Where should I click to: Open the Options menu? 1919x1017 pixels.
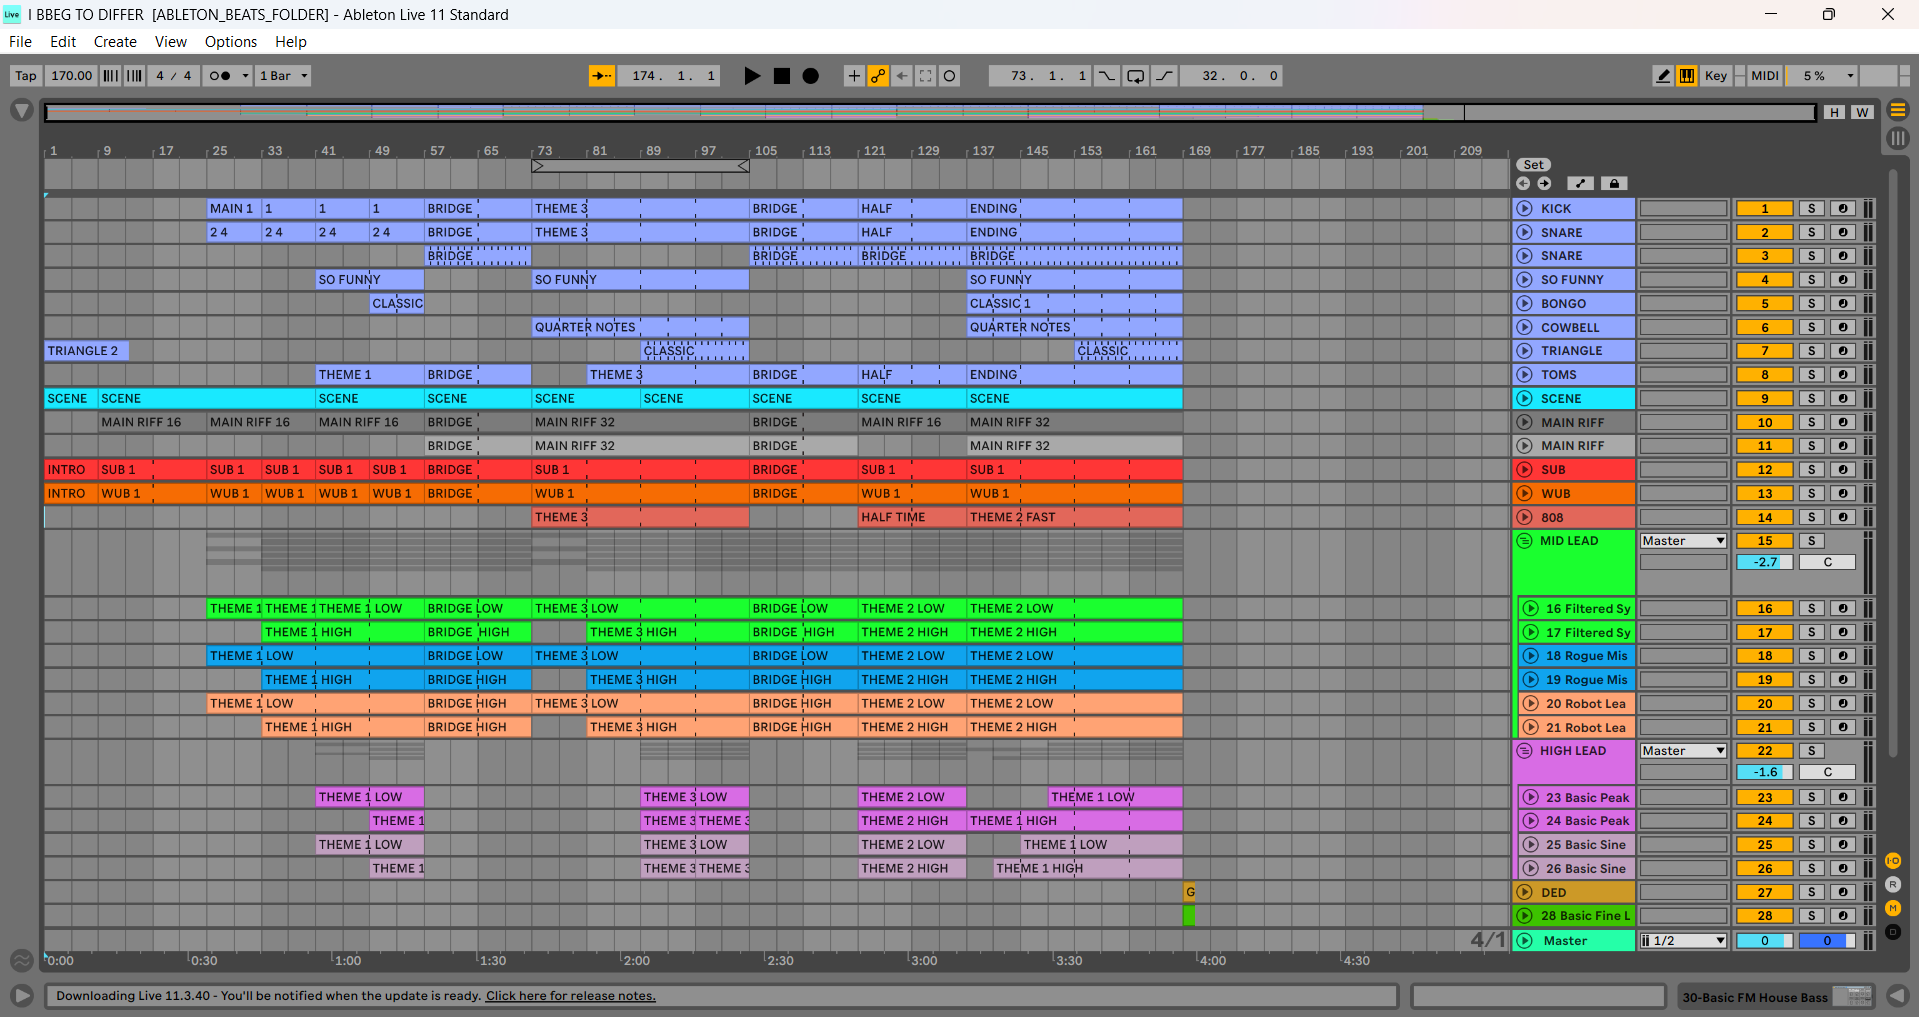[231, 42]
